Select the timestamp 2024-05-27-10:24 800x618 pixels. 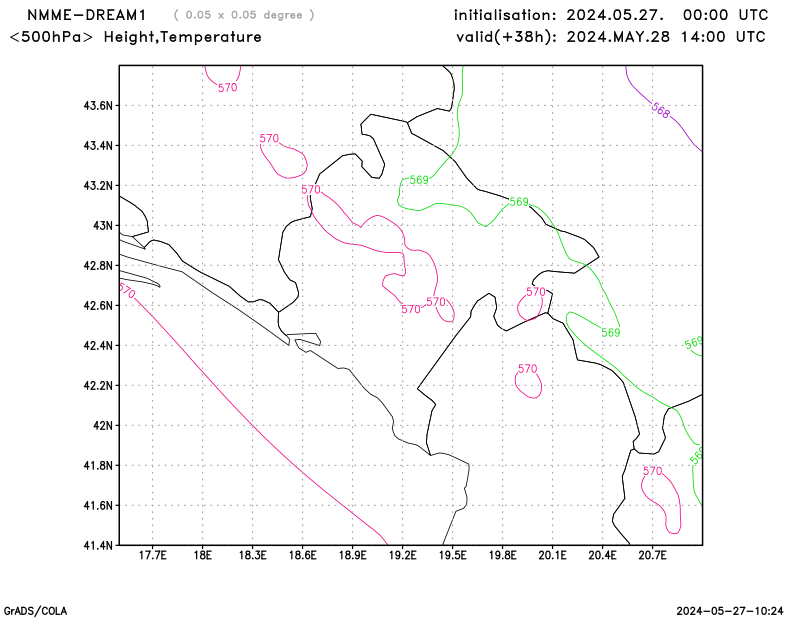(x=730, y=611)
